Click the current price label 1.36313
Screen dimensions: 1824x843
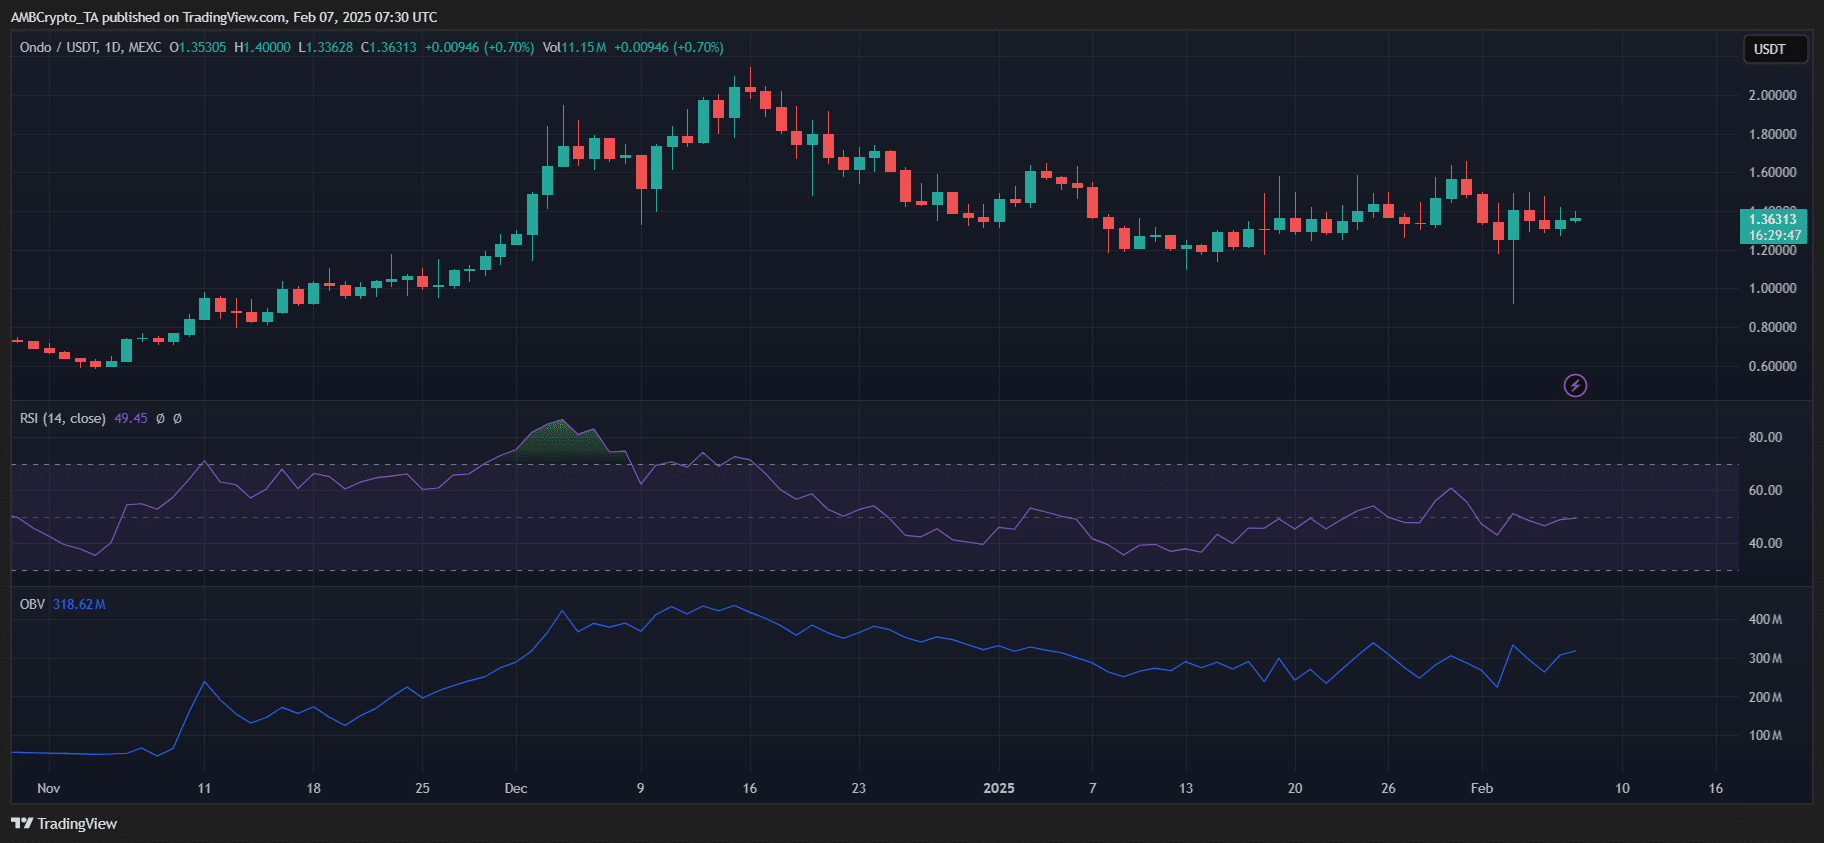pos(1773,219)
